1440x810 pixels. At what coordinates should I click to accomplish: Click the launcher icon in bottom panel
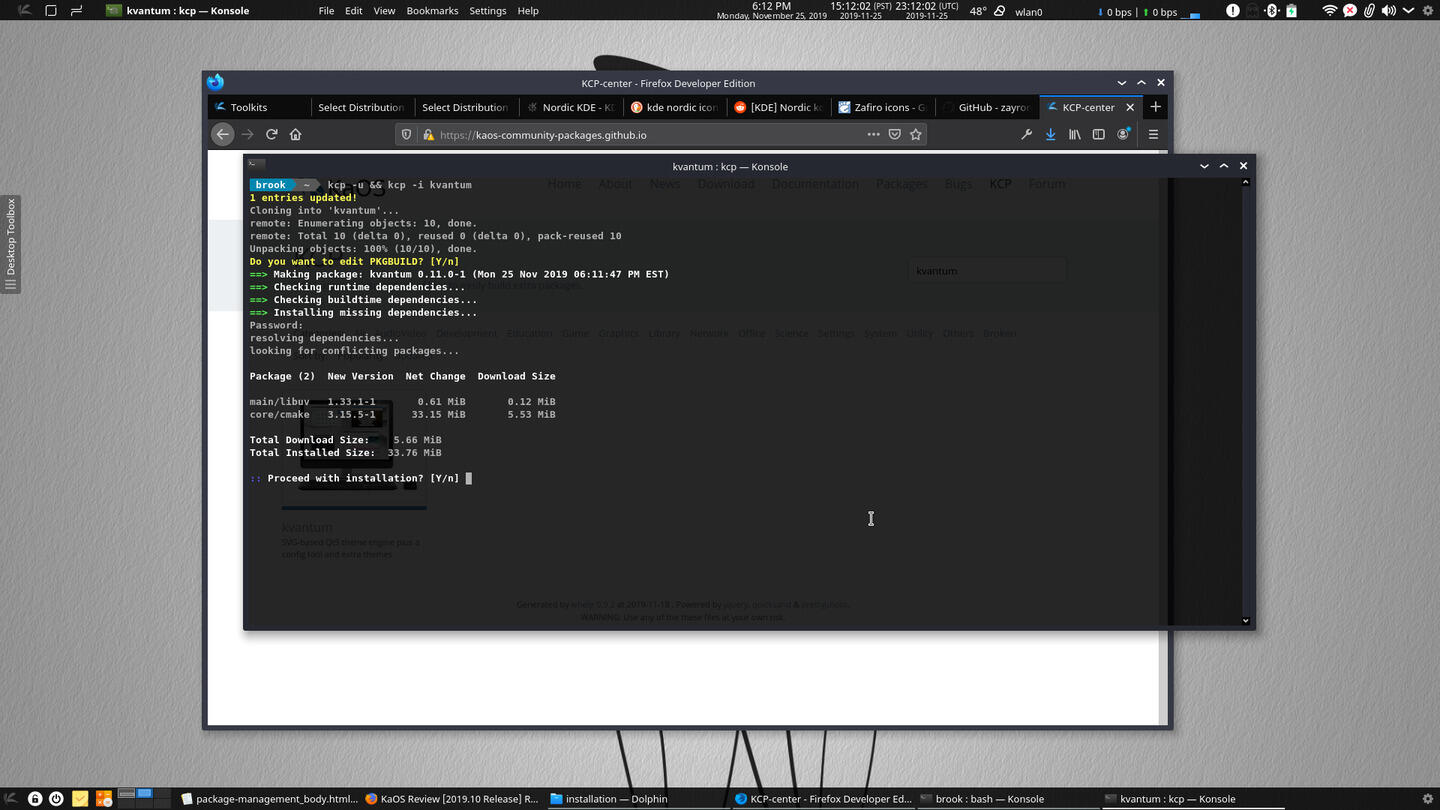(x=11, y=799)
